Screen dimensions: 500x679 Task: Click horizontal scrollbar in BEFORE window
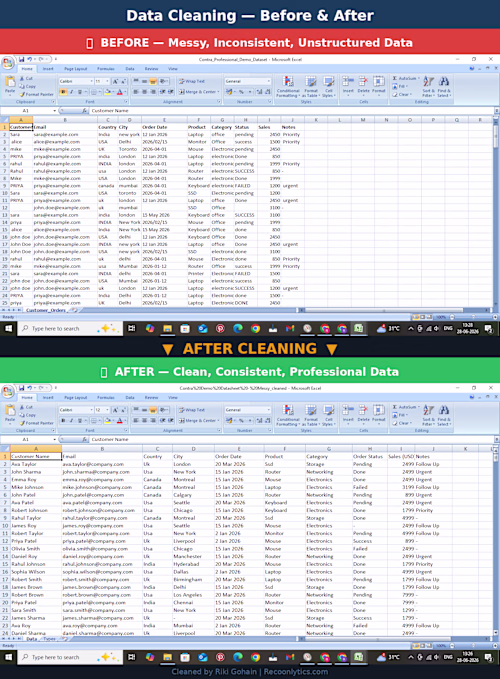(394, 310)
